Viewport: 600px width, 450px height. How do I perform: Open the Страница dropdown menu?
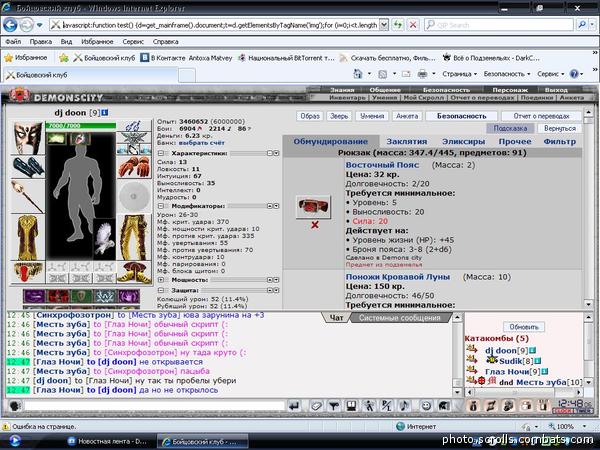tap(459, 74)
